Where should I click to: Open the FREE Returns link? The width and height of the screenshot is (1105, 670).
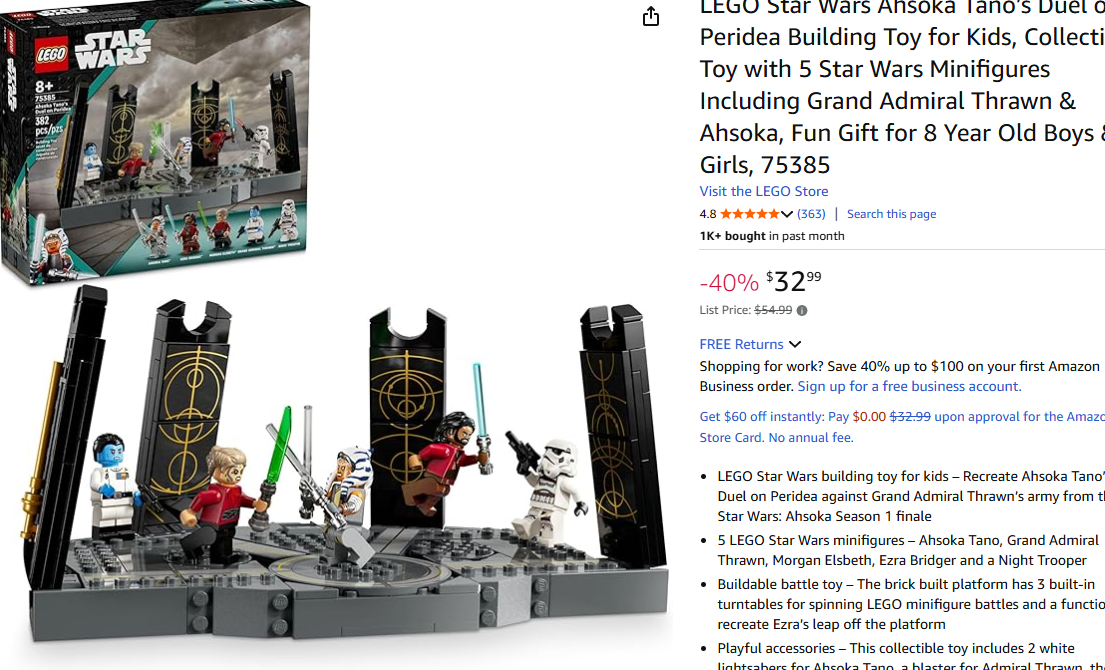741,344
